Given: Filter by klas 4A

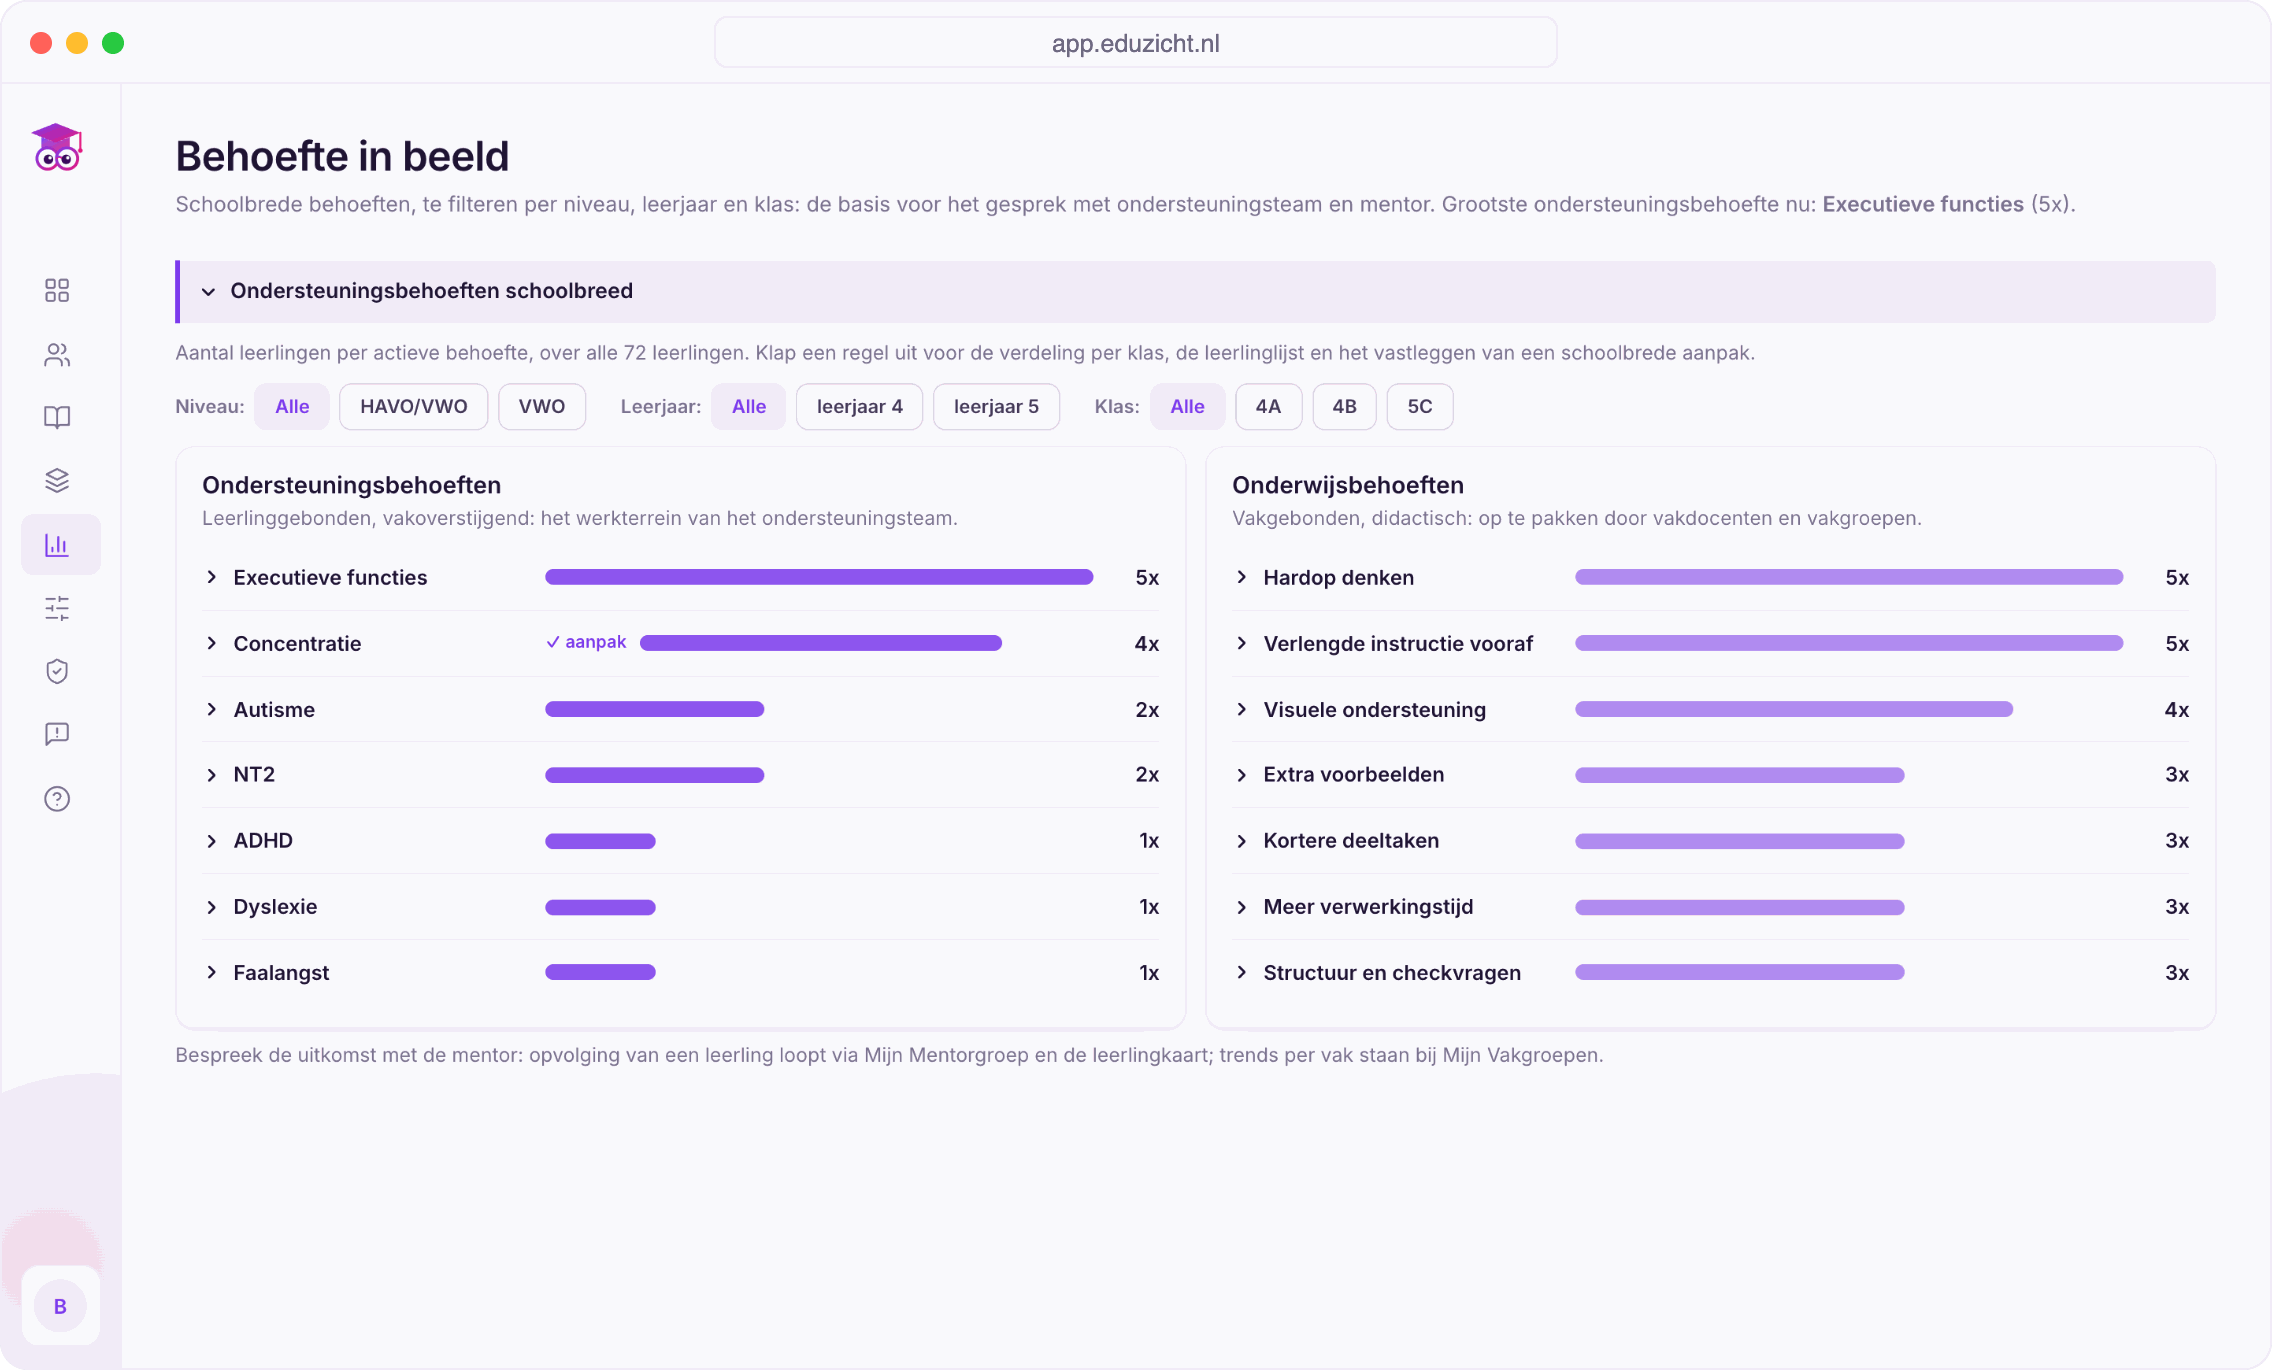Looking at the screenshot, I should (x=1268, y=407).
